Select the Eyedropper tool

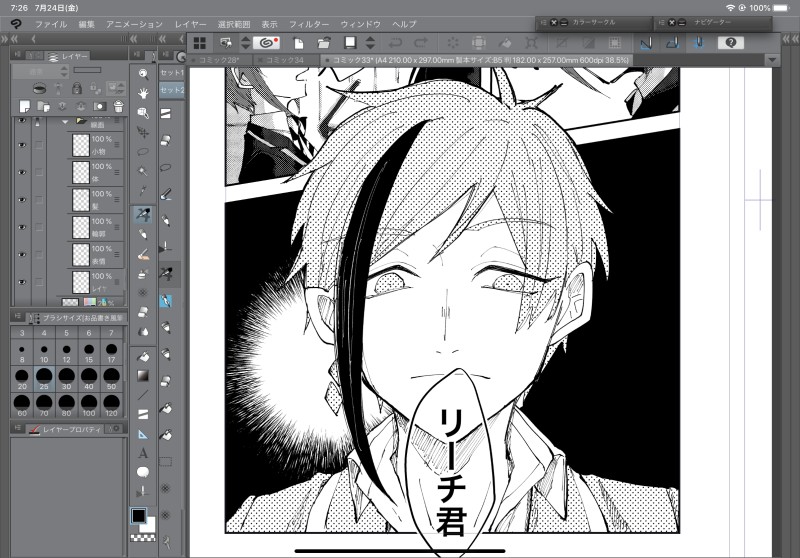(x=143, y=191)
